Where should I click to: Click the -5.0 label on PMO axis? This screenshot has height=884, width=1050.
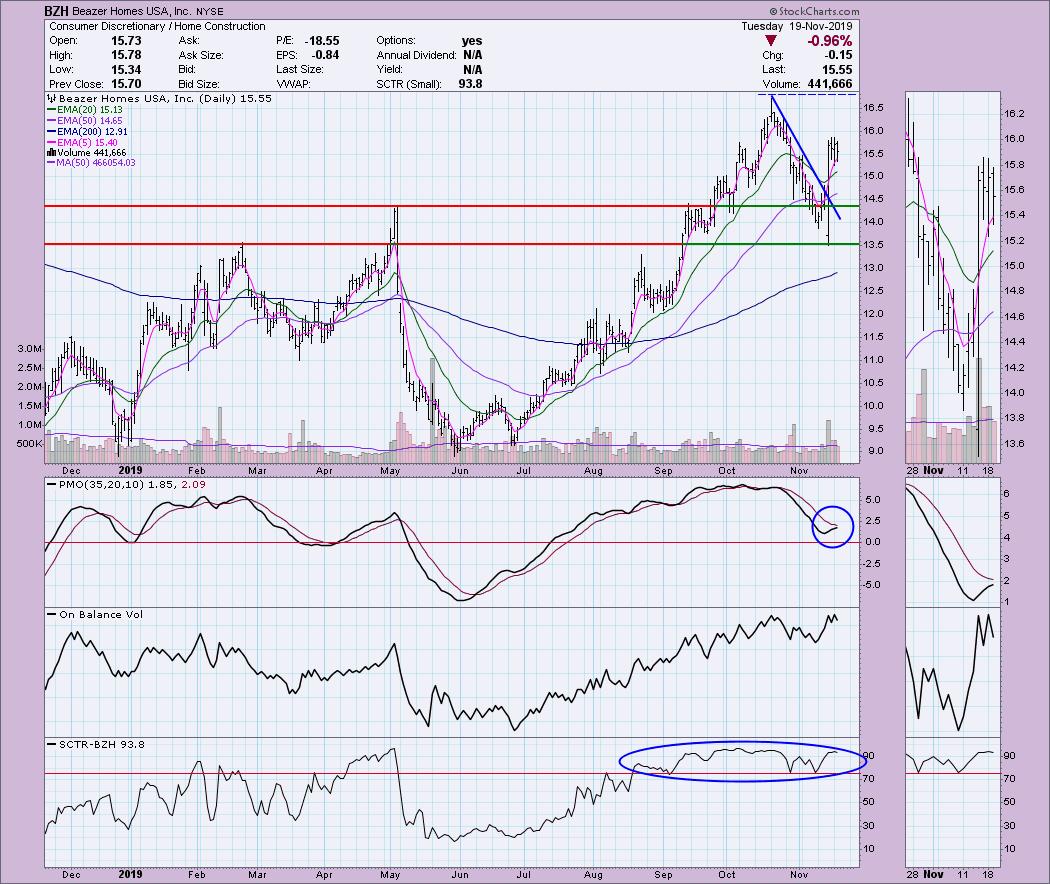tap(872, 585)
